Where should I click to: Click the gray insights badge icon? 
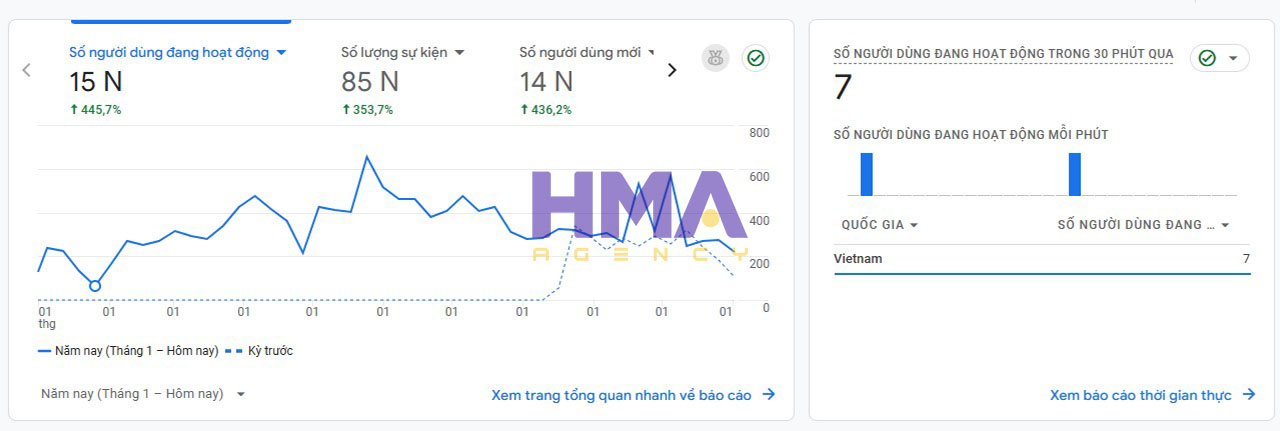click(x=715, y=58)
